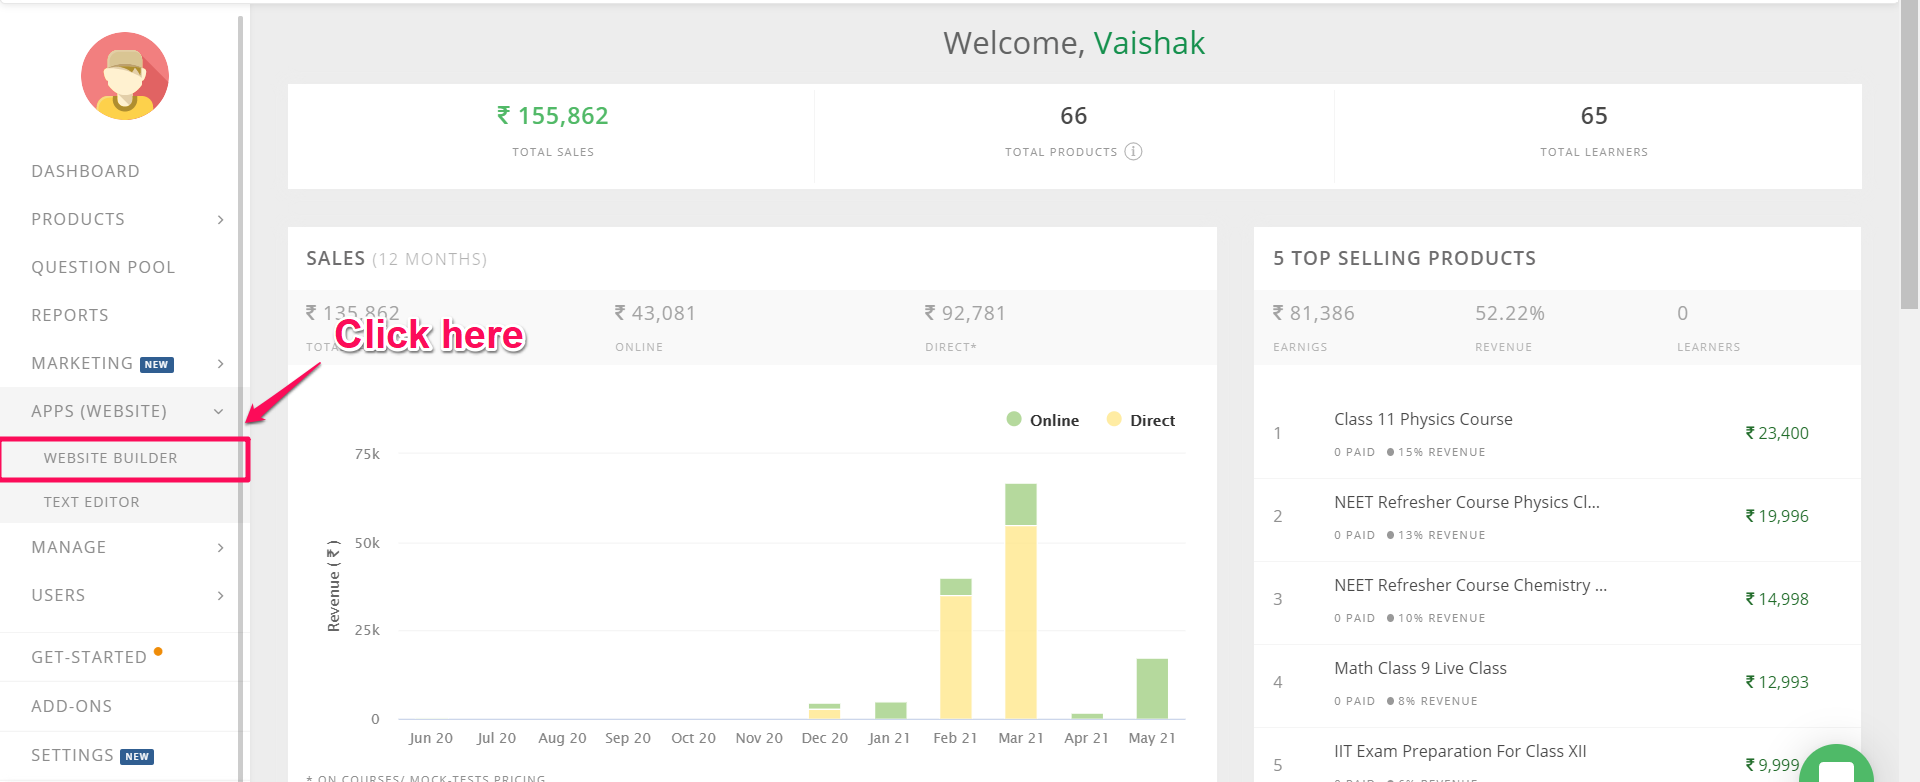This screenshot has height=782, width=1920.
Task: Click the ₹ 14,998 product amount
Action: (x=1777, y=599)
